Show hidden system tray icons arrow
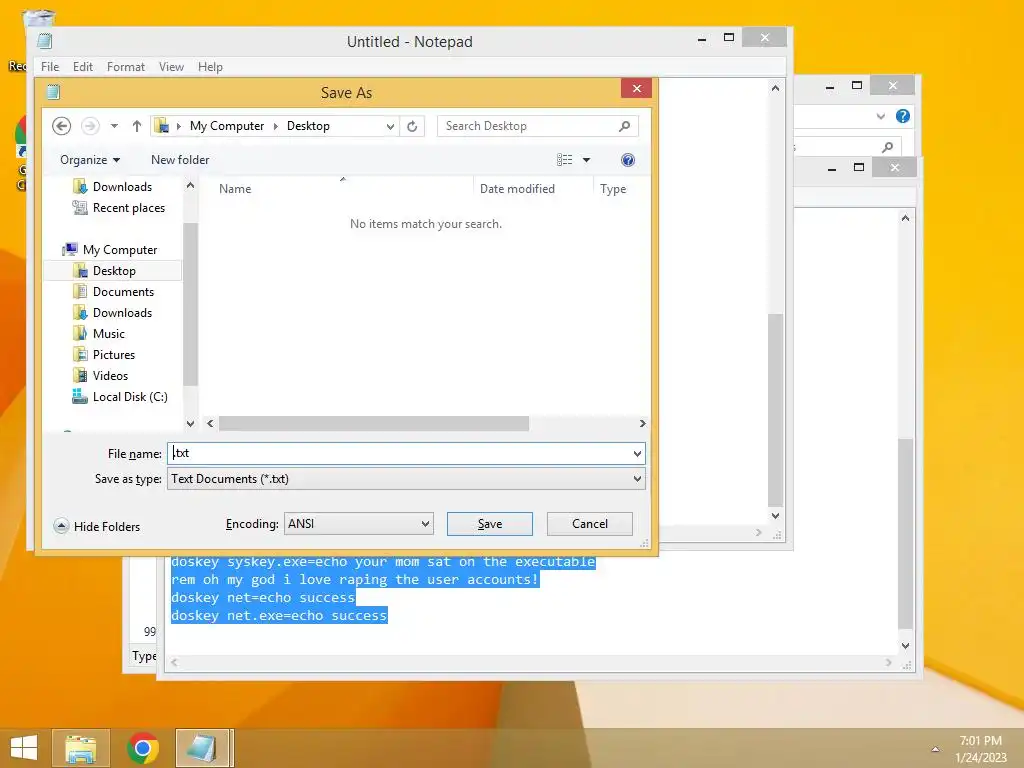Image resolution: width=1024 pixels, height=768 pixels. 935,749
